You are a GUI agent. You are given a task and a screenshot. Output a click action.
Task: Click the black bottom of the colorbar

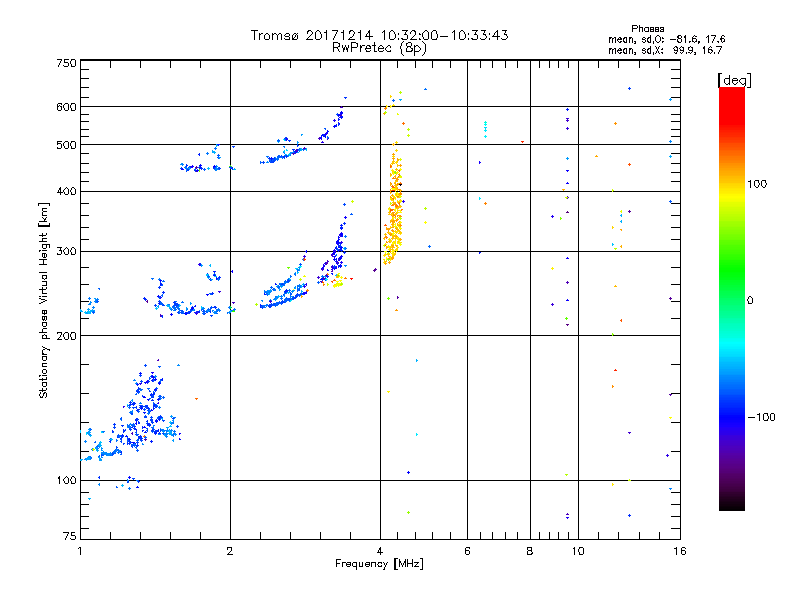(x=732, y=504)
